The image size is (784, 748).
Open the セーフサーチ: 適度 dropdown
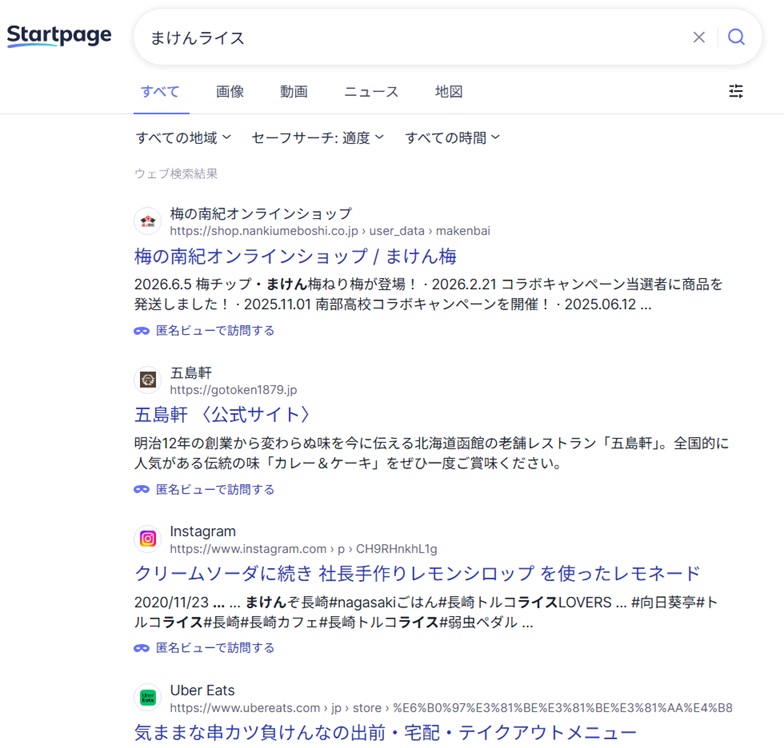318,138
